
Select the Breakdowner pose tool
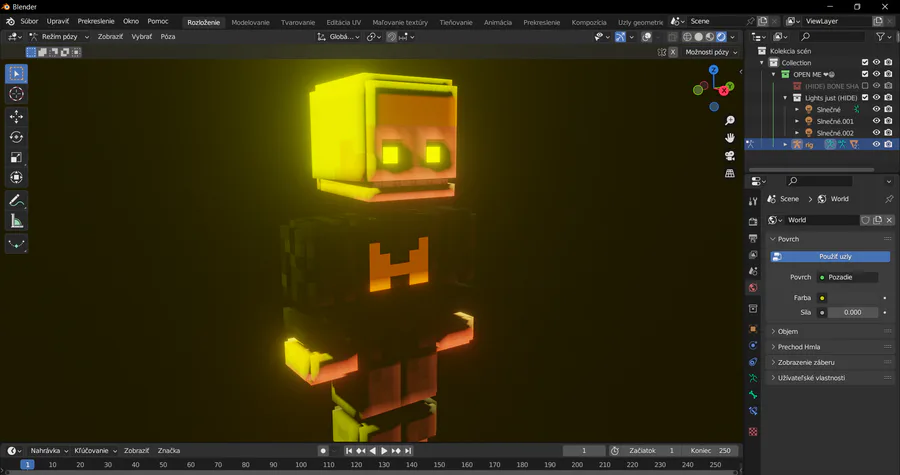tap(16, 244)
